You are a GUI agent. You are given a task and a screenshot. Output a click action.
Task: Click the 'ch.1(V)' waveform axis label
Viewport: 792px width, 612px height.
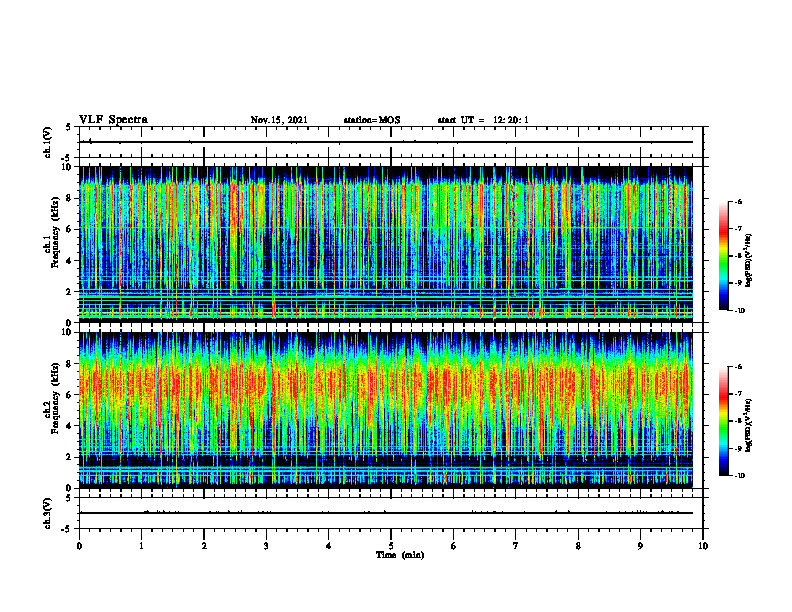click(47, 142)
